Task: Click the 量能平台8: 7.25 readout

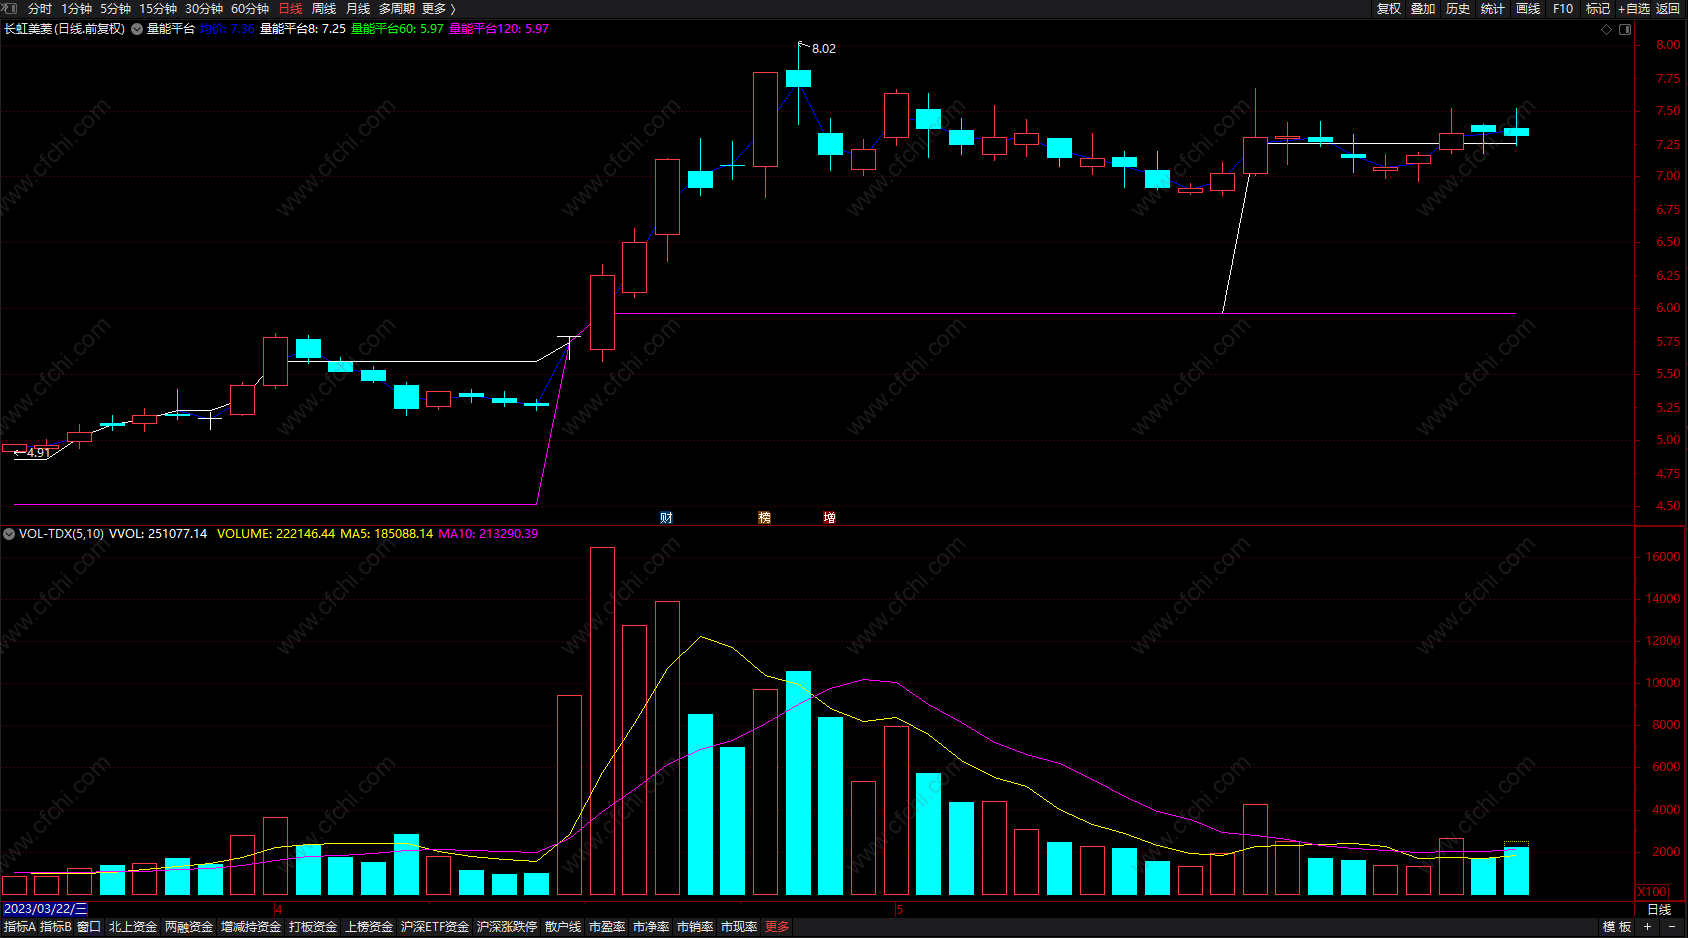Action: 303,29
